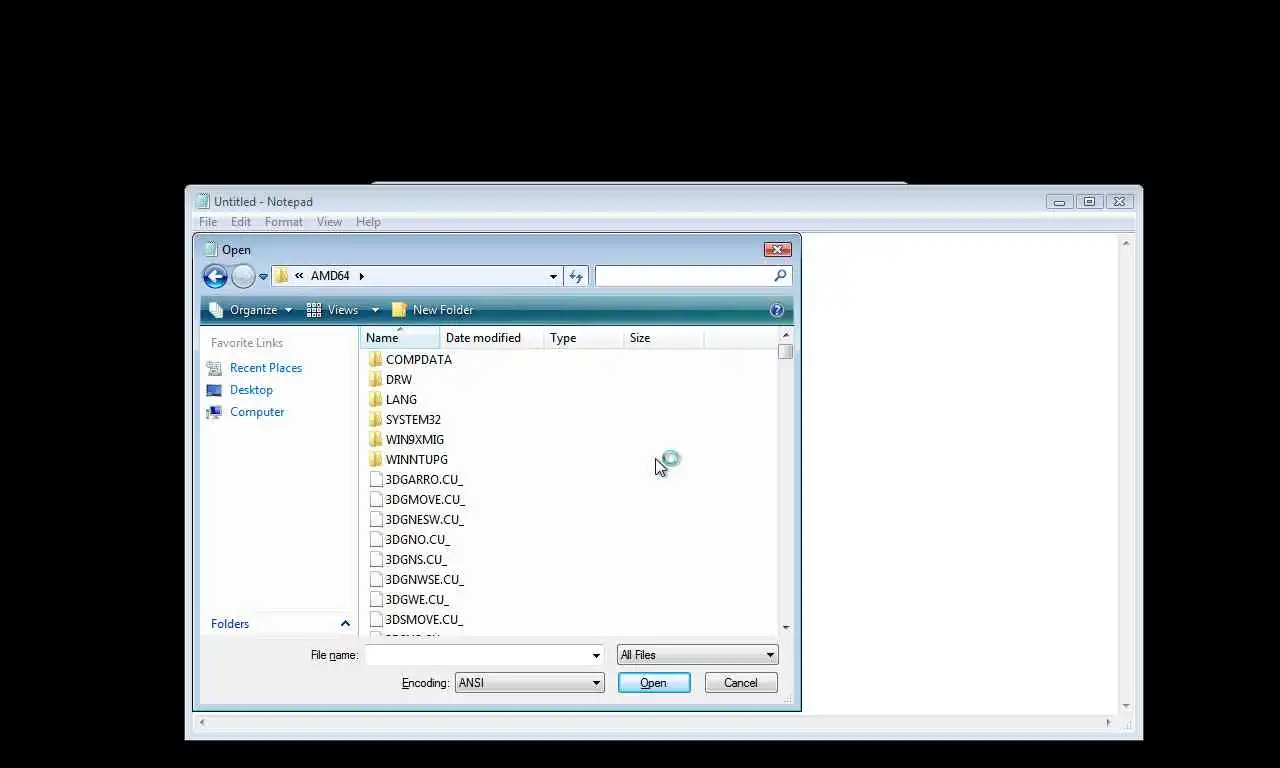Expand the Views dropdown arrow
This screenshot has width=1280, height=768.
point(375,310)
